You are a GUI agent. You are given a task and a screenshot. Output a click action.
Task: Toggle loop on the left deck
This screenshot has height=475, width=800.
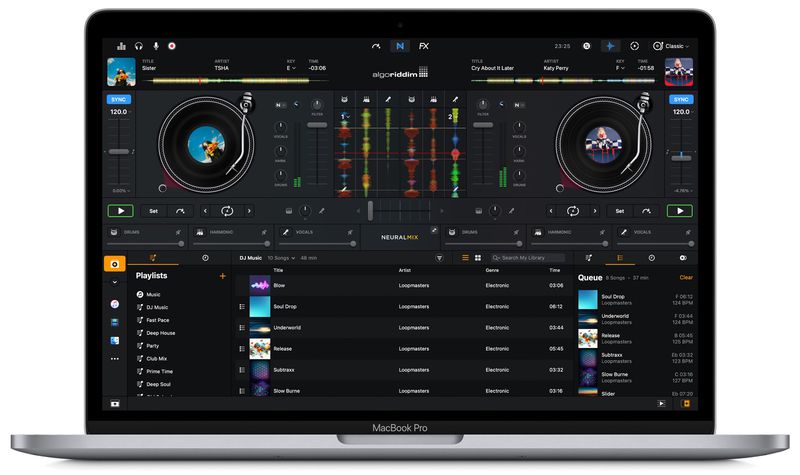pyautogui.click(x=227, y=211)
